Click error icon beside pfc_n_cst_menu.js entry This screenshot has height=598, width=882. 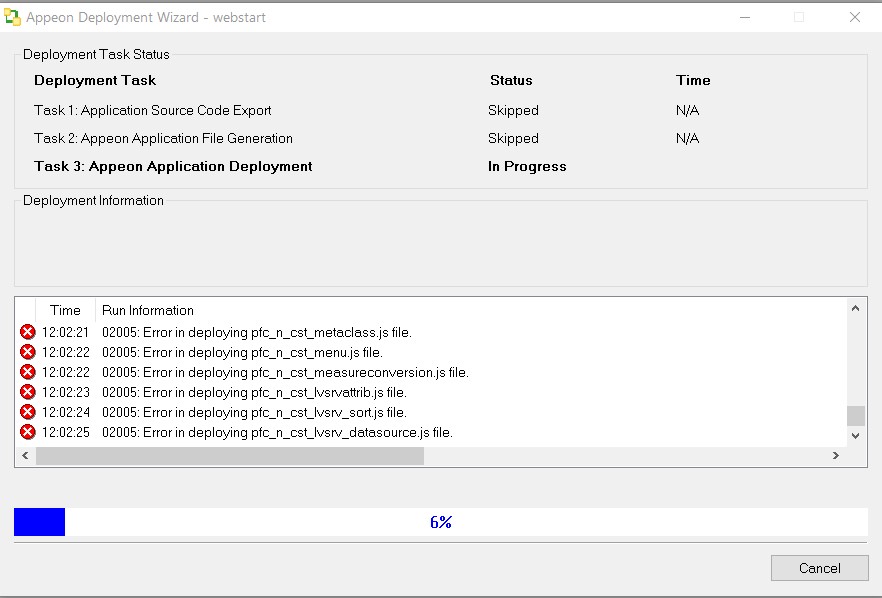coord(27,352)
